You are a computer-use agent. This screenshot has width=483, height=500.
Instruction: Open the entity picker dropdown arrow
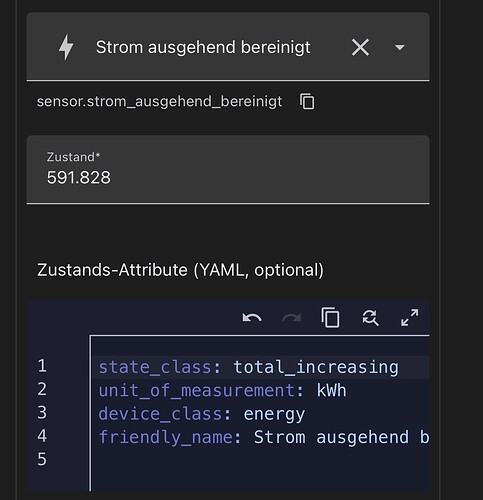pyautogui.click(x=400, y=47)
